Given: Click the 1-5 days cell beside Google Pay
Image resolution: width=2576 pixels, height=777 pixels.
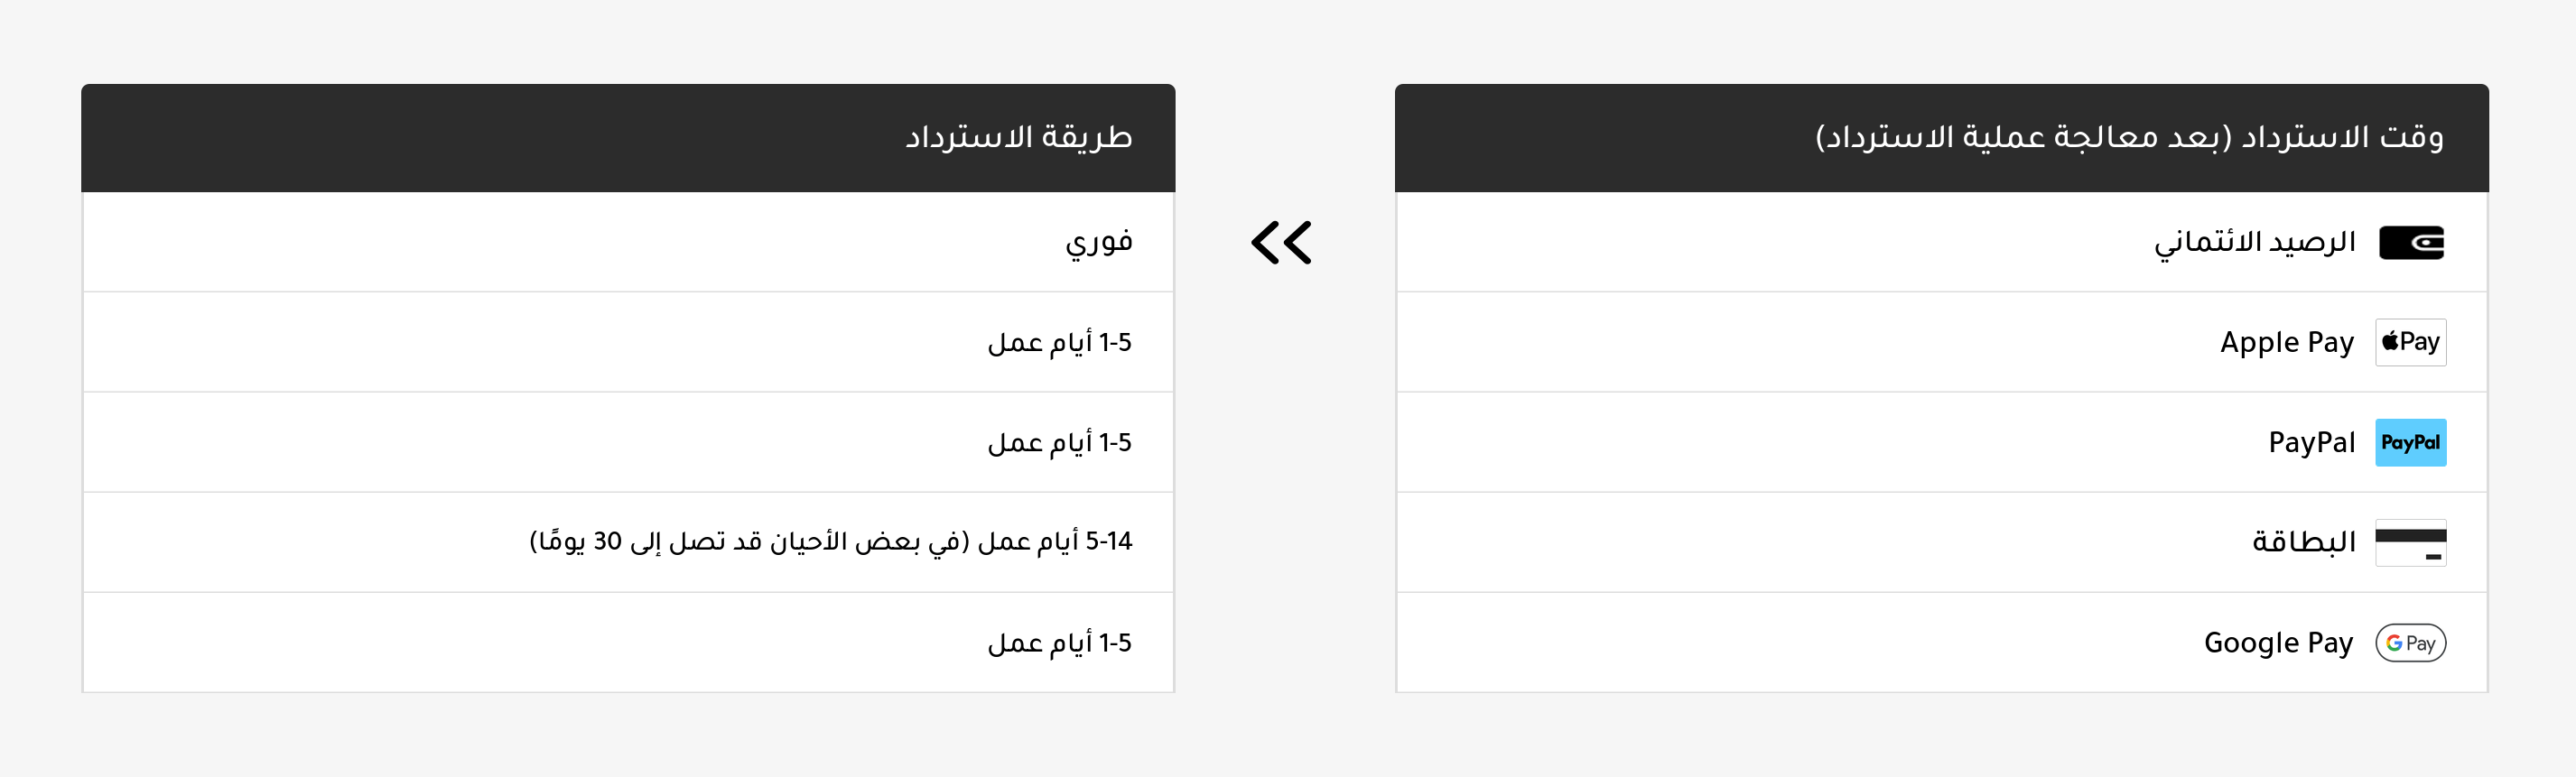Looking at the screenshot, I should point(1059,643).
